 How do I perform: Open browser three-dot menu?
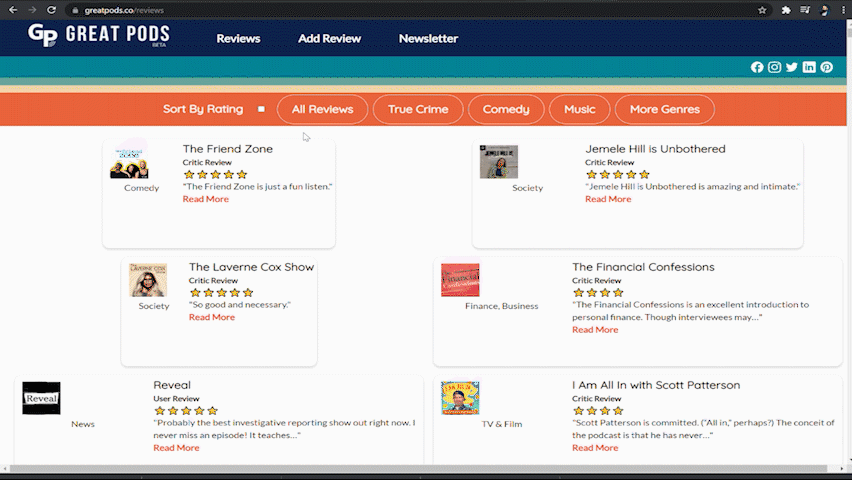[843, 10]
